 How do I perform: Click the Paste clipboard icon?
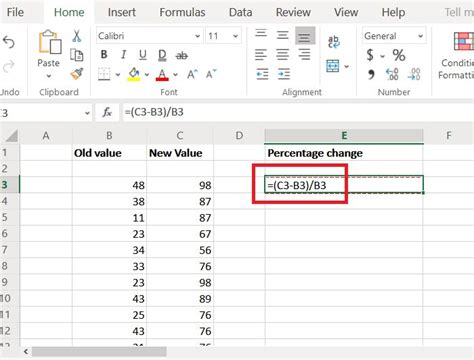50,42
